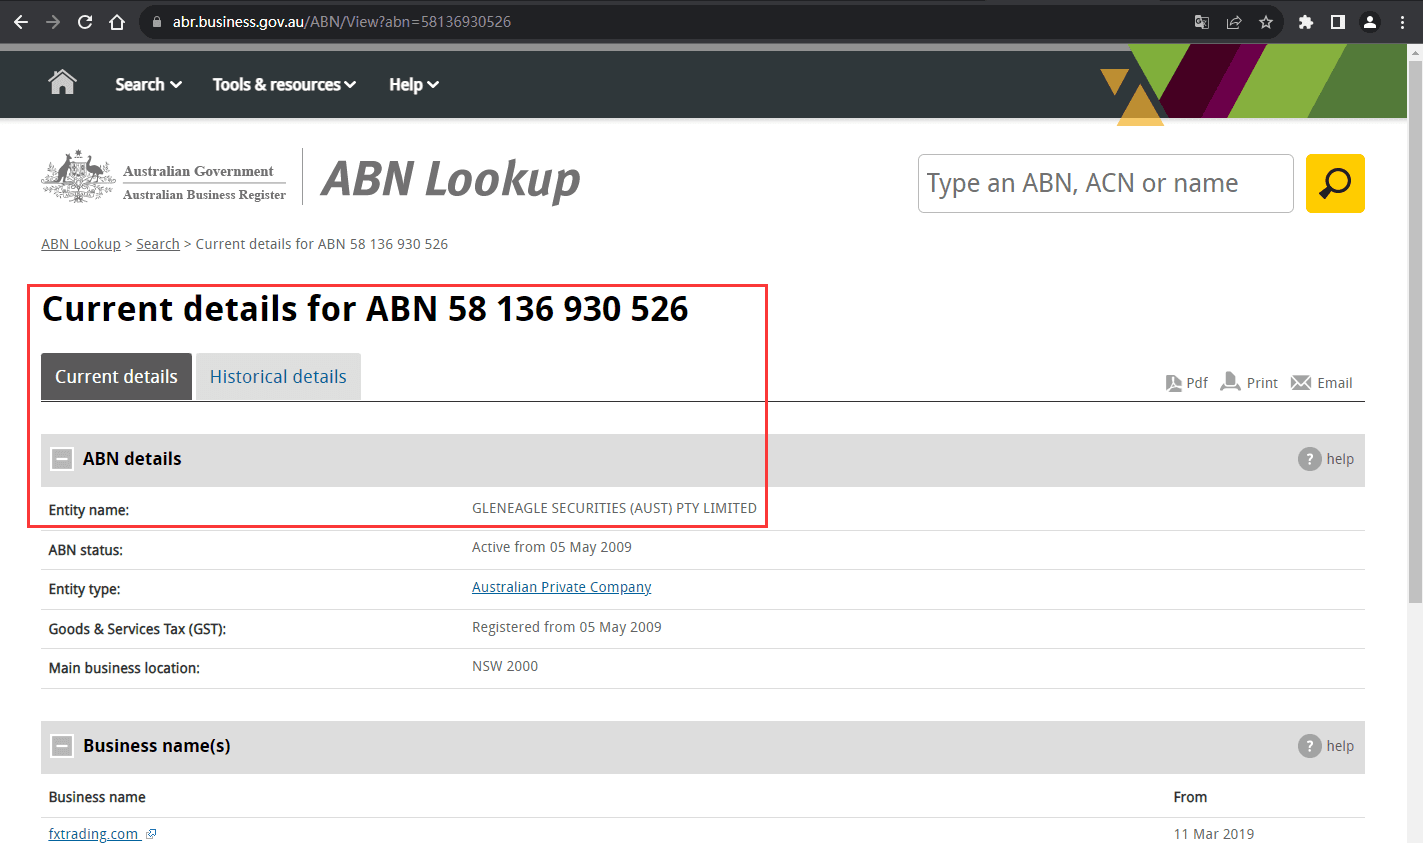Click the Search breadcrumb link
This screenshot has width=1423, height=843.
(x=158, y=244)
